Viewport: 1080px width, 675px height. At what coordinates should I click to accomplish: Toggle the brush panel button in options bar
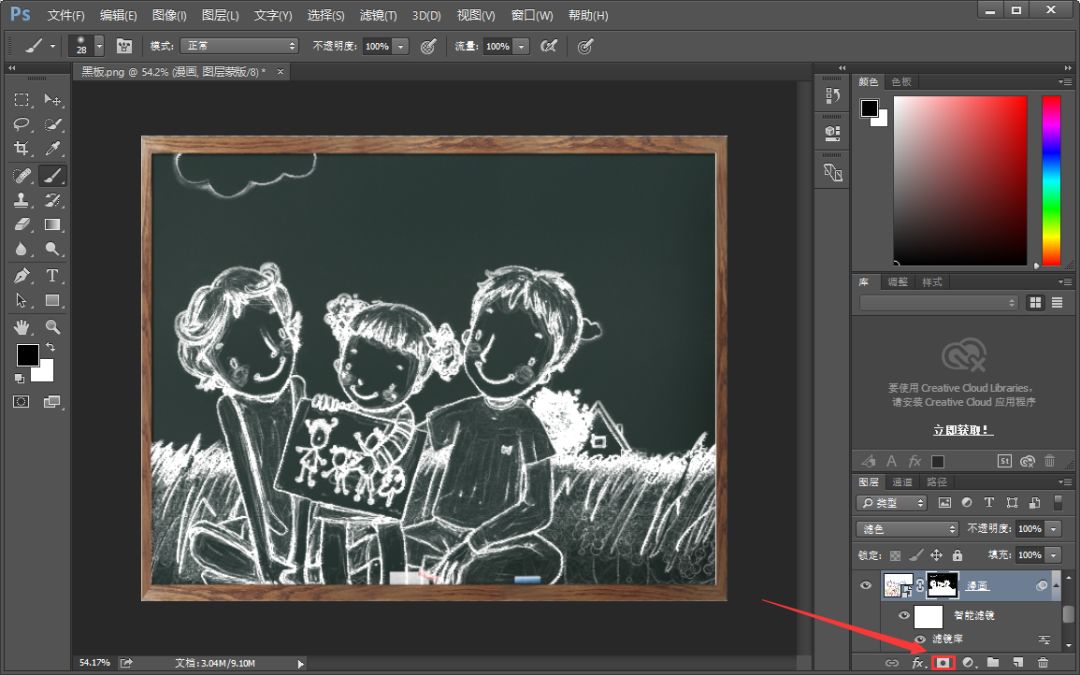[x=124, y=46]
